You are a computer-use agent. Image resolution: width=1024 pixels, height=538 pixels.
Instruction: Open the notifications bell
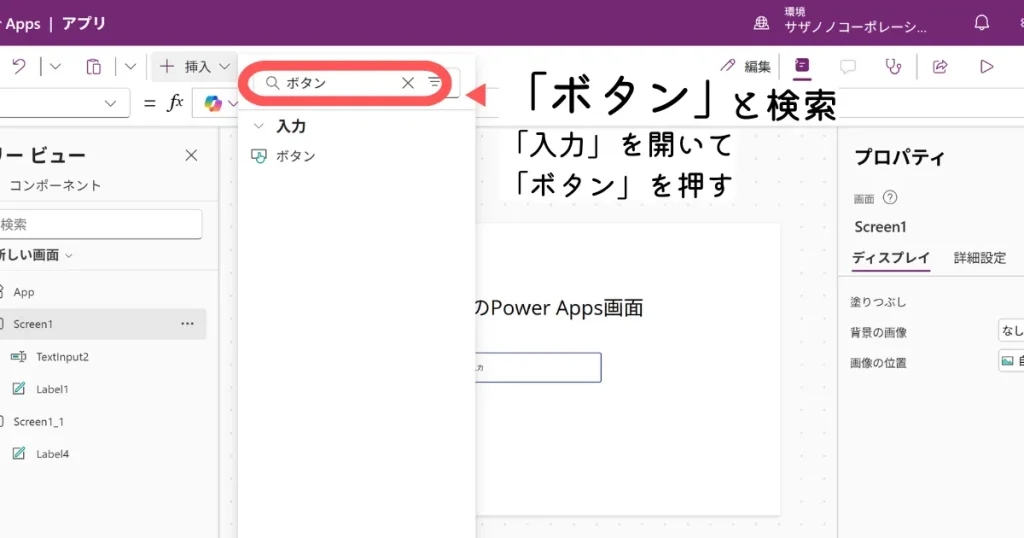[982, 22]
